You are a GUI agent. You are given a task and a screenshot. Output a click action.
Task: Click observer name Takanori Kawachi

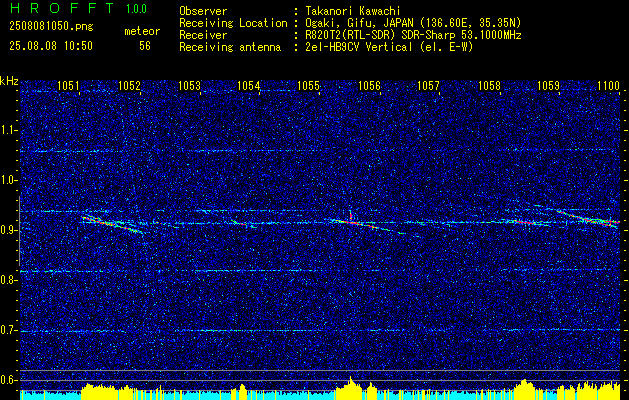[353, 11]
